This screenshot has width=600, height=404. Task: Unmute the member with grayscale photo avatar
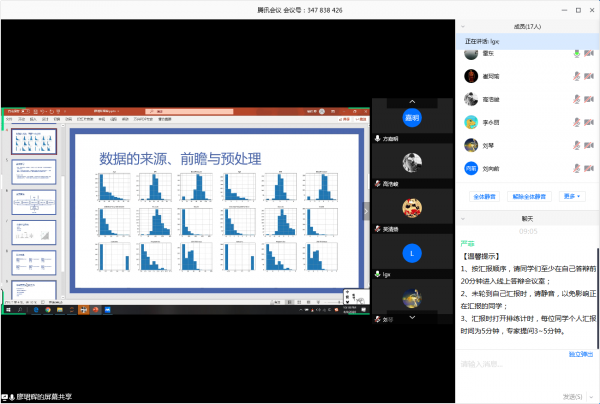(x=577, y=99)
